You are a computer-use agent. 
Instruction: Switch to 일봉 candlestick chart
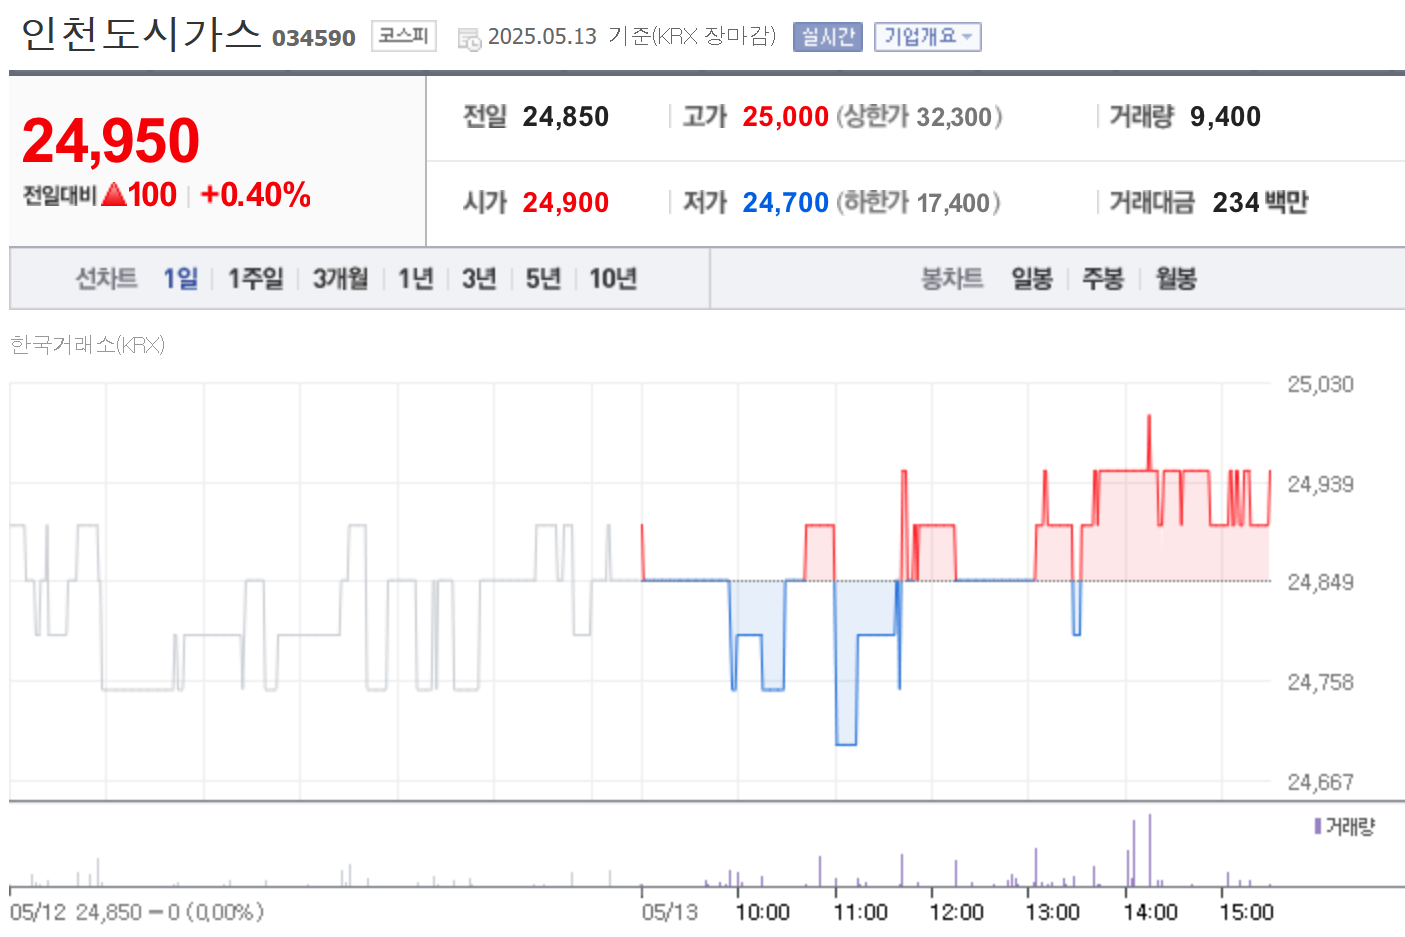point(1032,278)
